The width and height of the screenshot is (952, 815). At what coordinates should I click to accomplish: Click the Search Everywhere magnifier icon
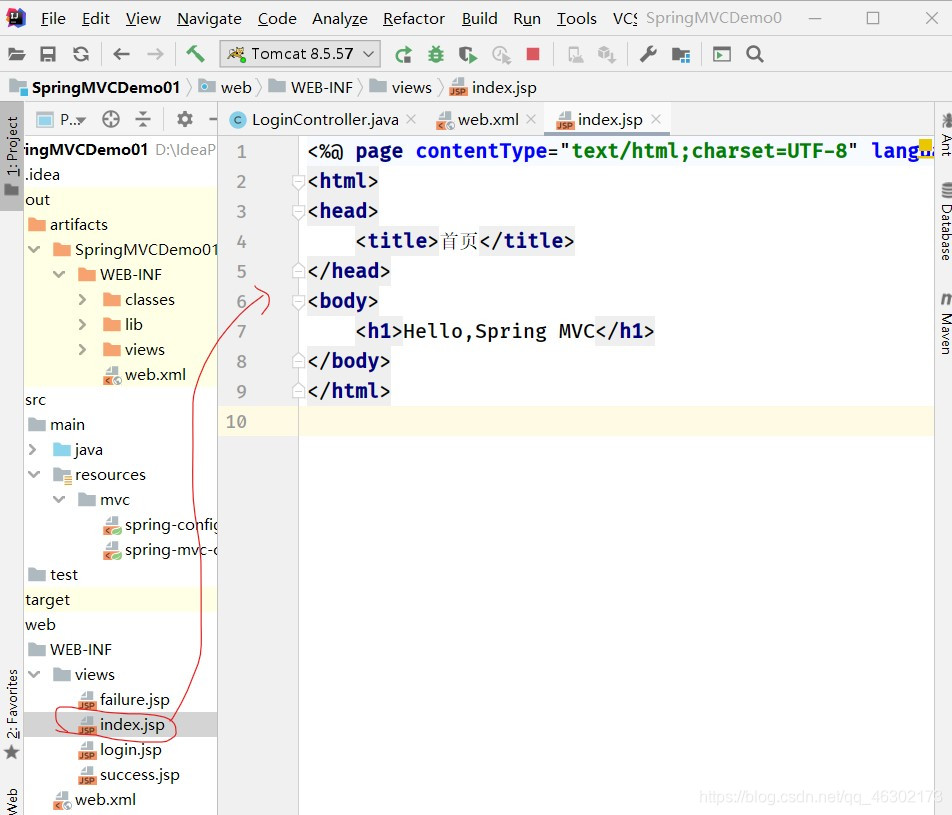tap(755, 54)
